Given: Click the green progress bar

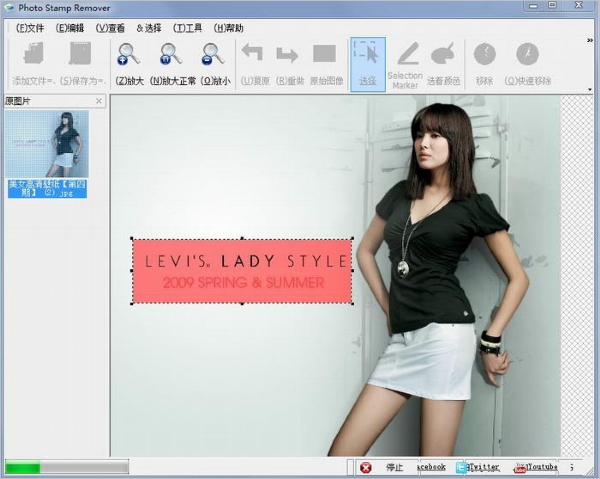Looking at the screenshot, I should 67,467.
